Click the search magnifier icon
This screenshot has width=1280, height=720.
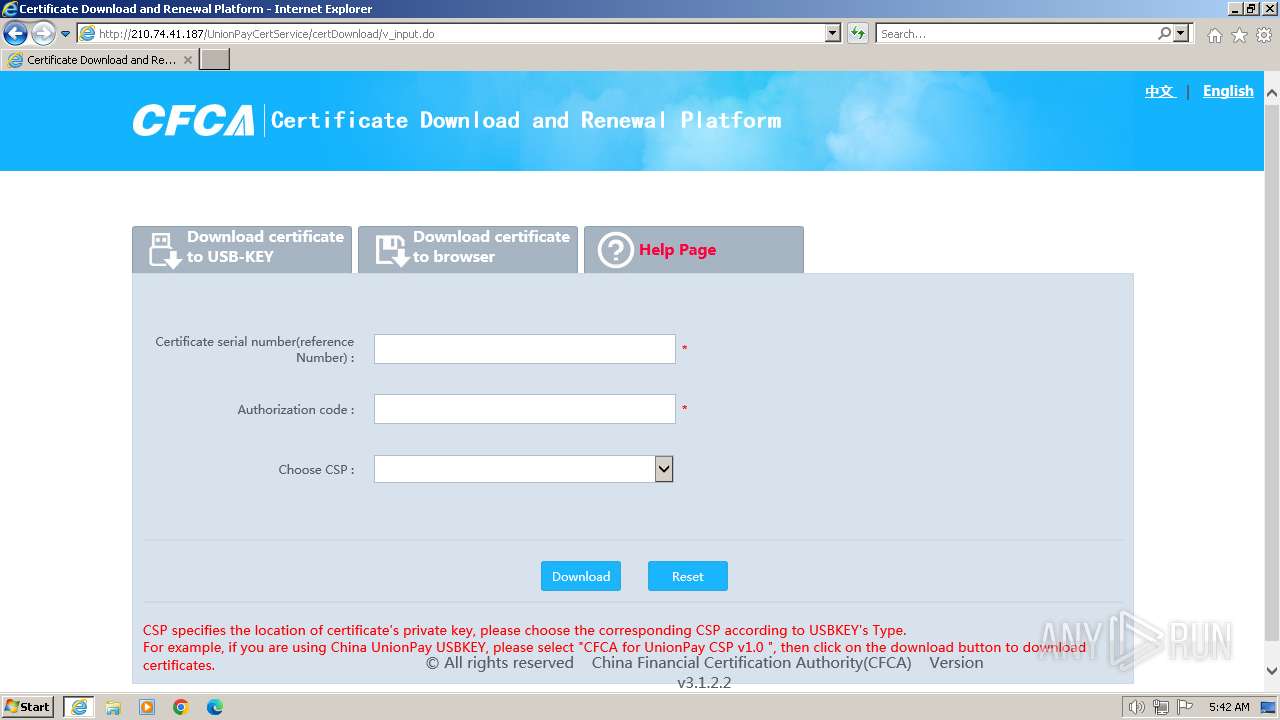[x=1164, y=34]
